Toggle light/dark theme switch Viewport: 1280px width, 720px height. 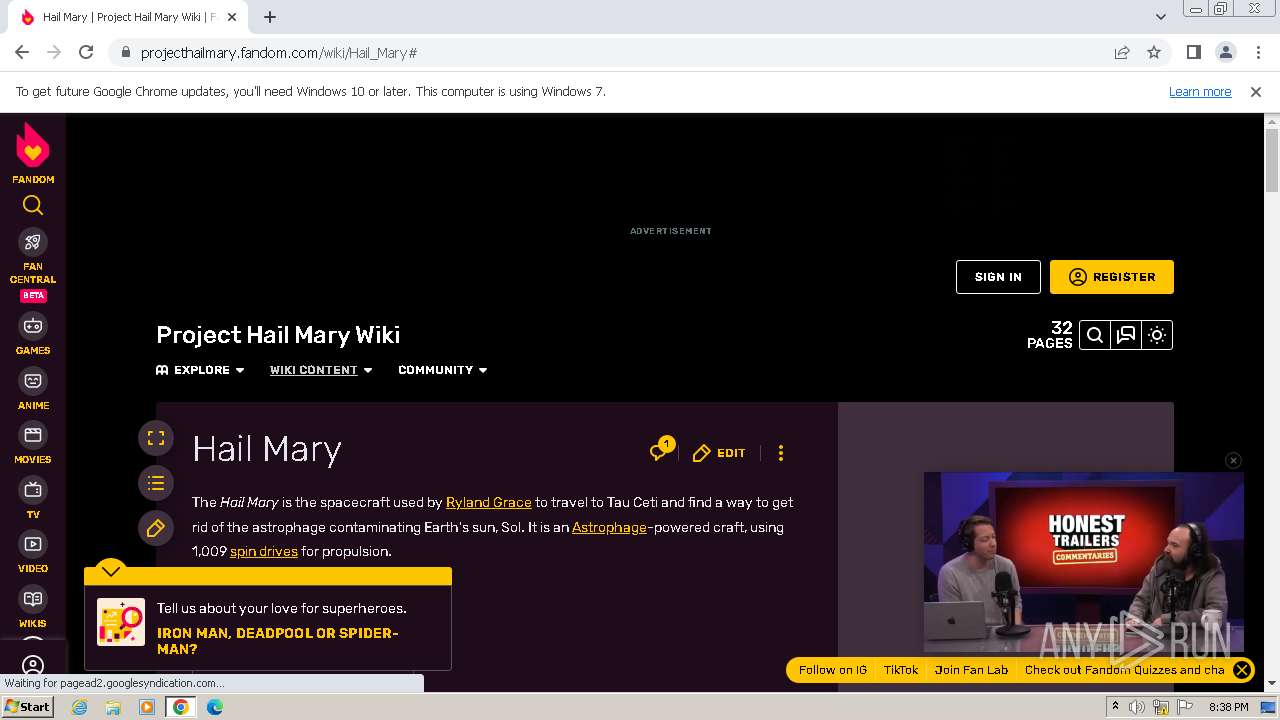click(x=1157, y=335)
